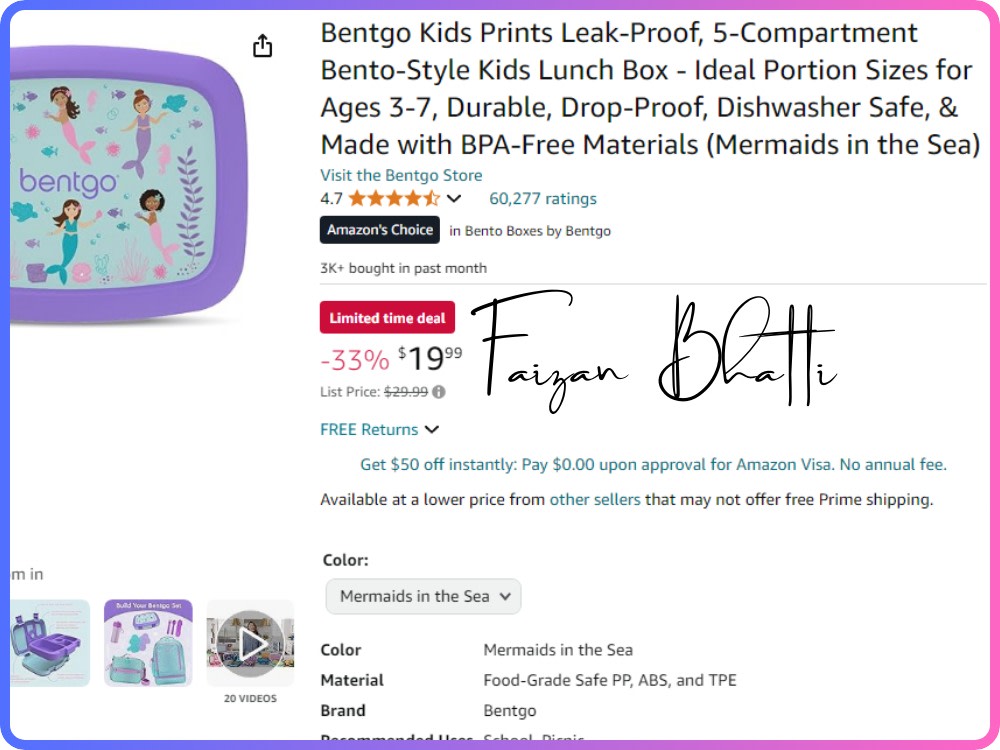1000x750 pixels.
Task: Select the open lunch box compartments thumbnail
Action: click(x=50, y=643)
